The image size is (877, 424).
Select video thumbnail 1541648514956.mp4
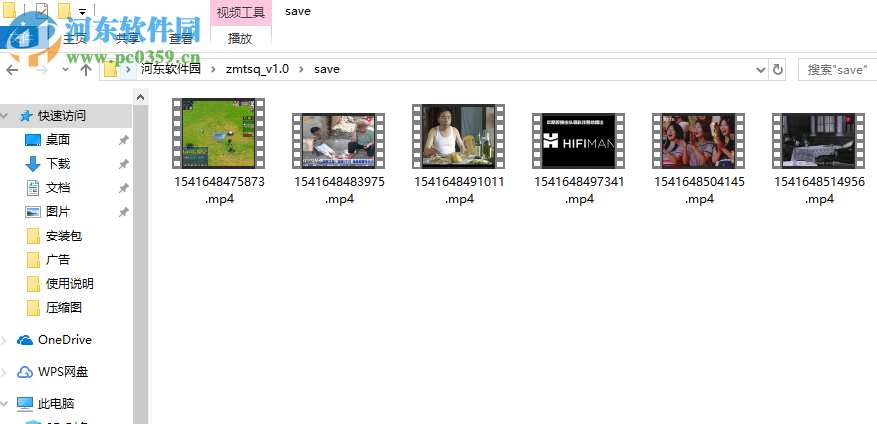819,141
